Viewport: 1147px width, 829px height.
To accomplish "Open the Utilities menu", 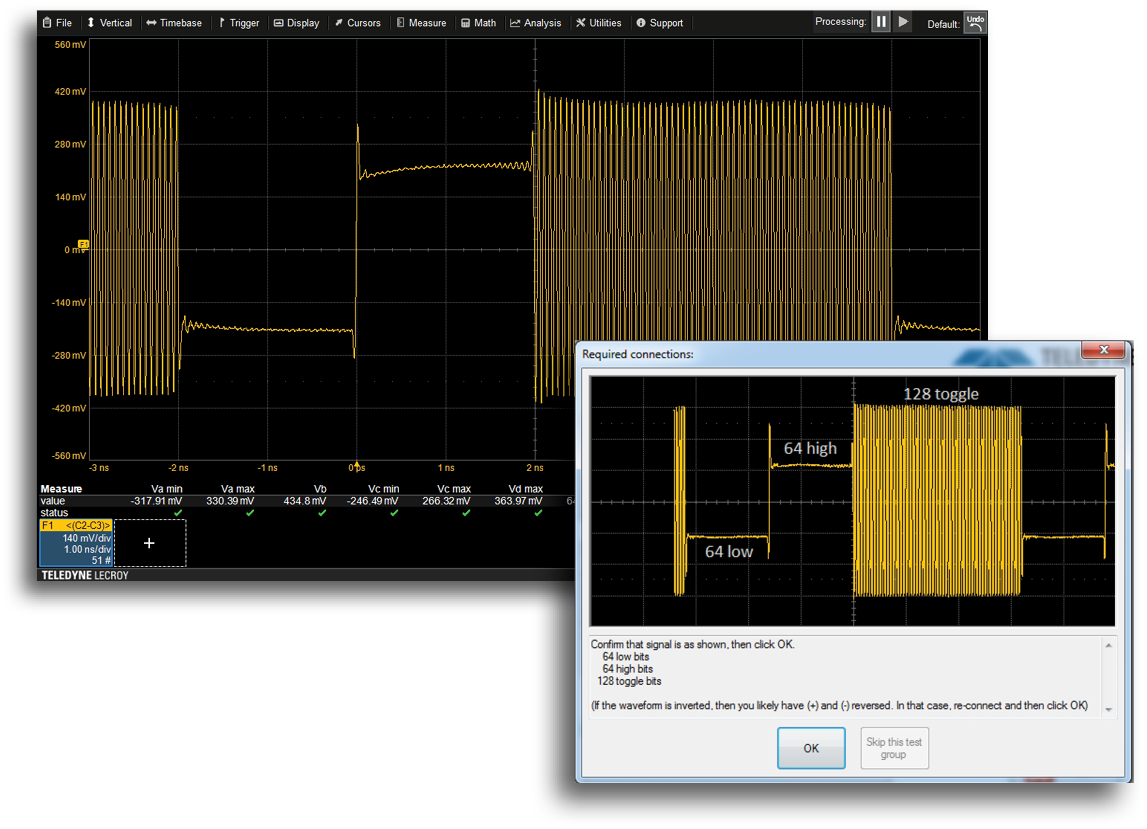I will click(598, 23).
